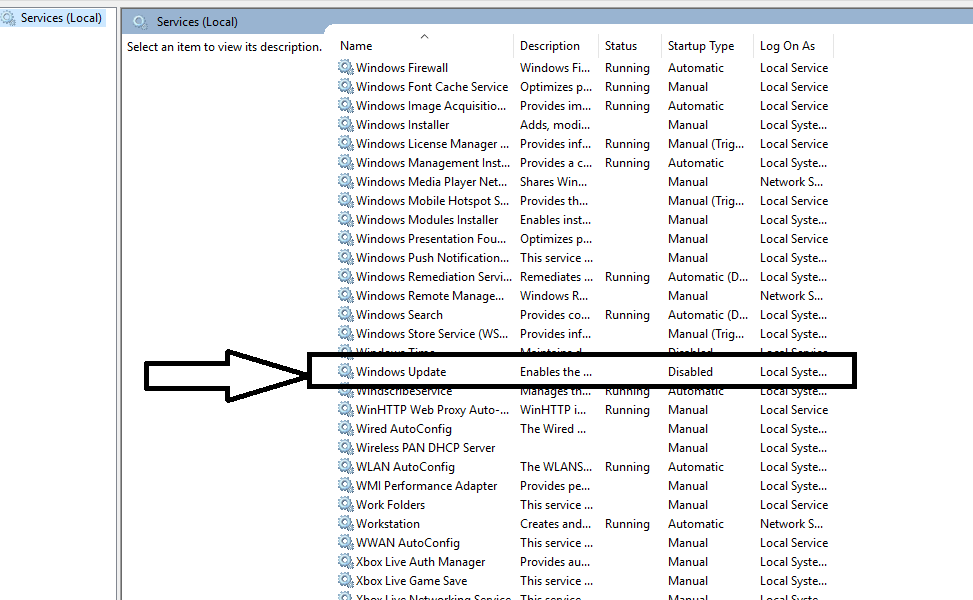Select the Windows Modules Installer service
Image resolution: width=973 pixels, height=600 pixels.
[427, 220]
